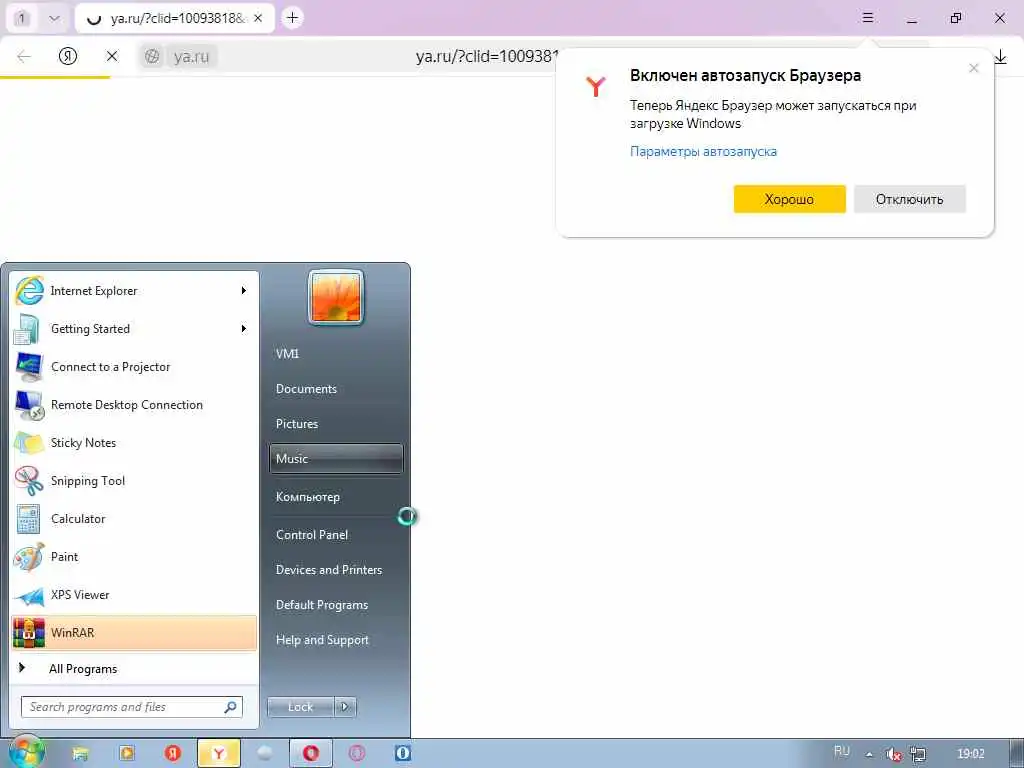Open the tab list dropdown chevron
Viewport: 1024px width, 768px height.
(54, 18)
